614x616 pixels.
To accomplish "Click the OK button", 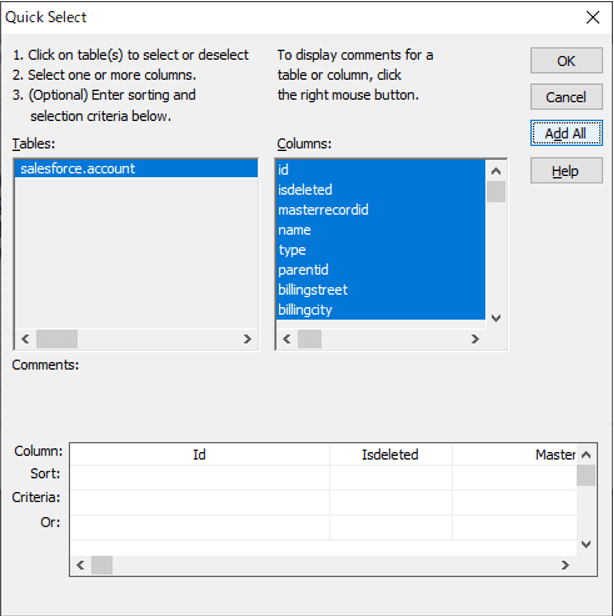I will coord(566,61).
